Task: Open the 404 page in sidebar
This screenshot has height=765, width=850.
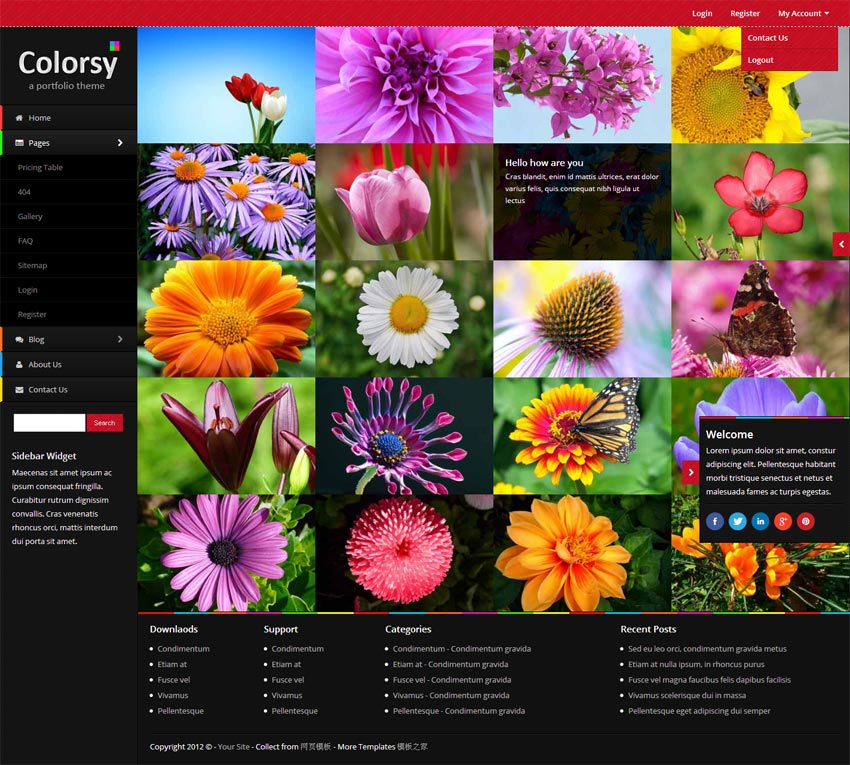Action: pos(24,192)
